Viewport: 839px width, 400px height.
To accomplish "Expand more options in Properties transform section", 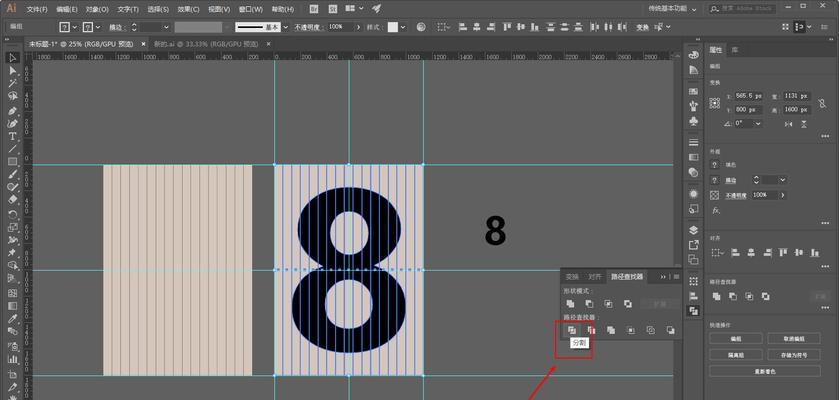I will tap(825, 136).
